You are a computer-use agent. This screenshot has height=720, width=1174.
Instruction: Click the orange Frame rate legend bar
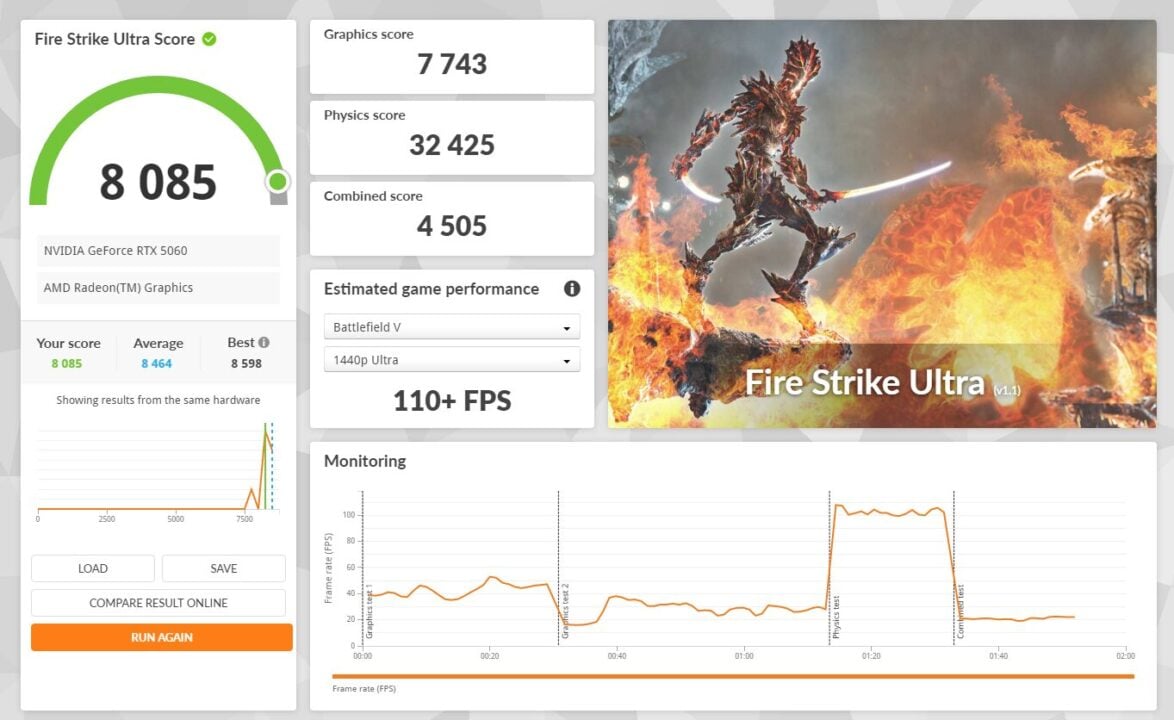[x=733, y=677]
